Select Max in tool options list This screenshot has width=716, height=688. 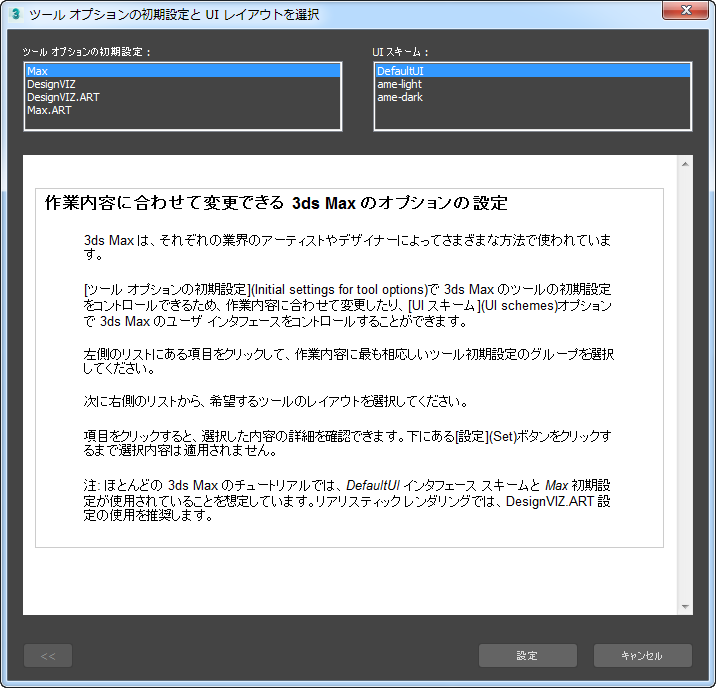click(x=183, y=71)
